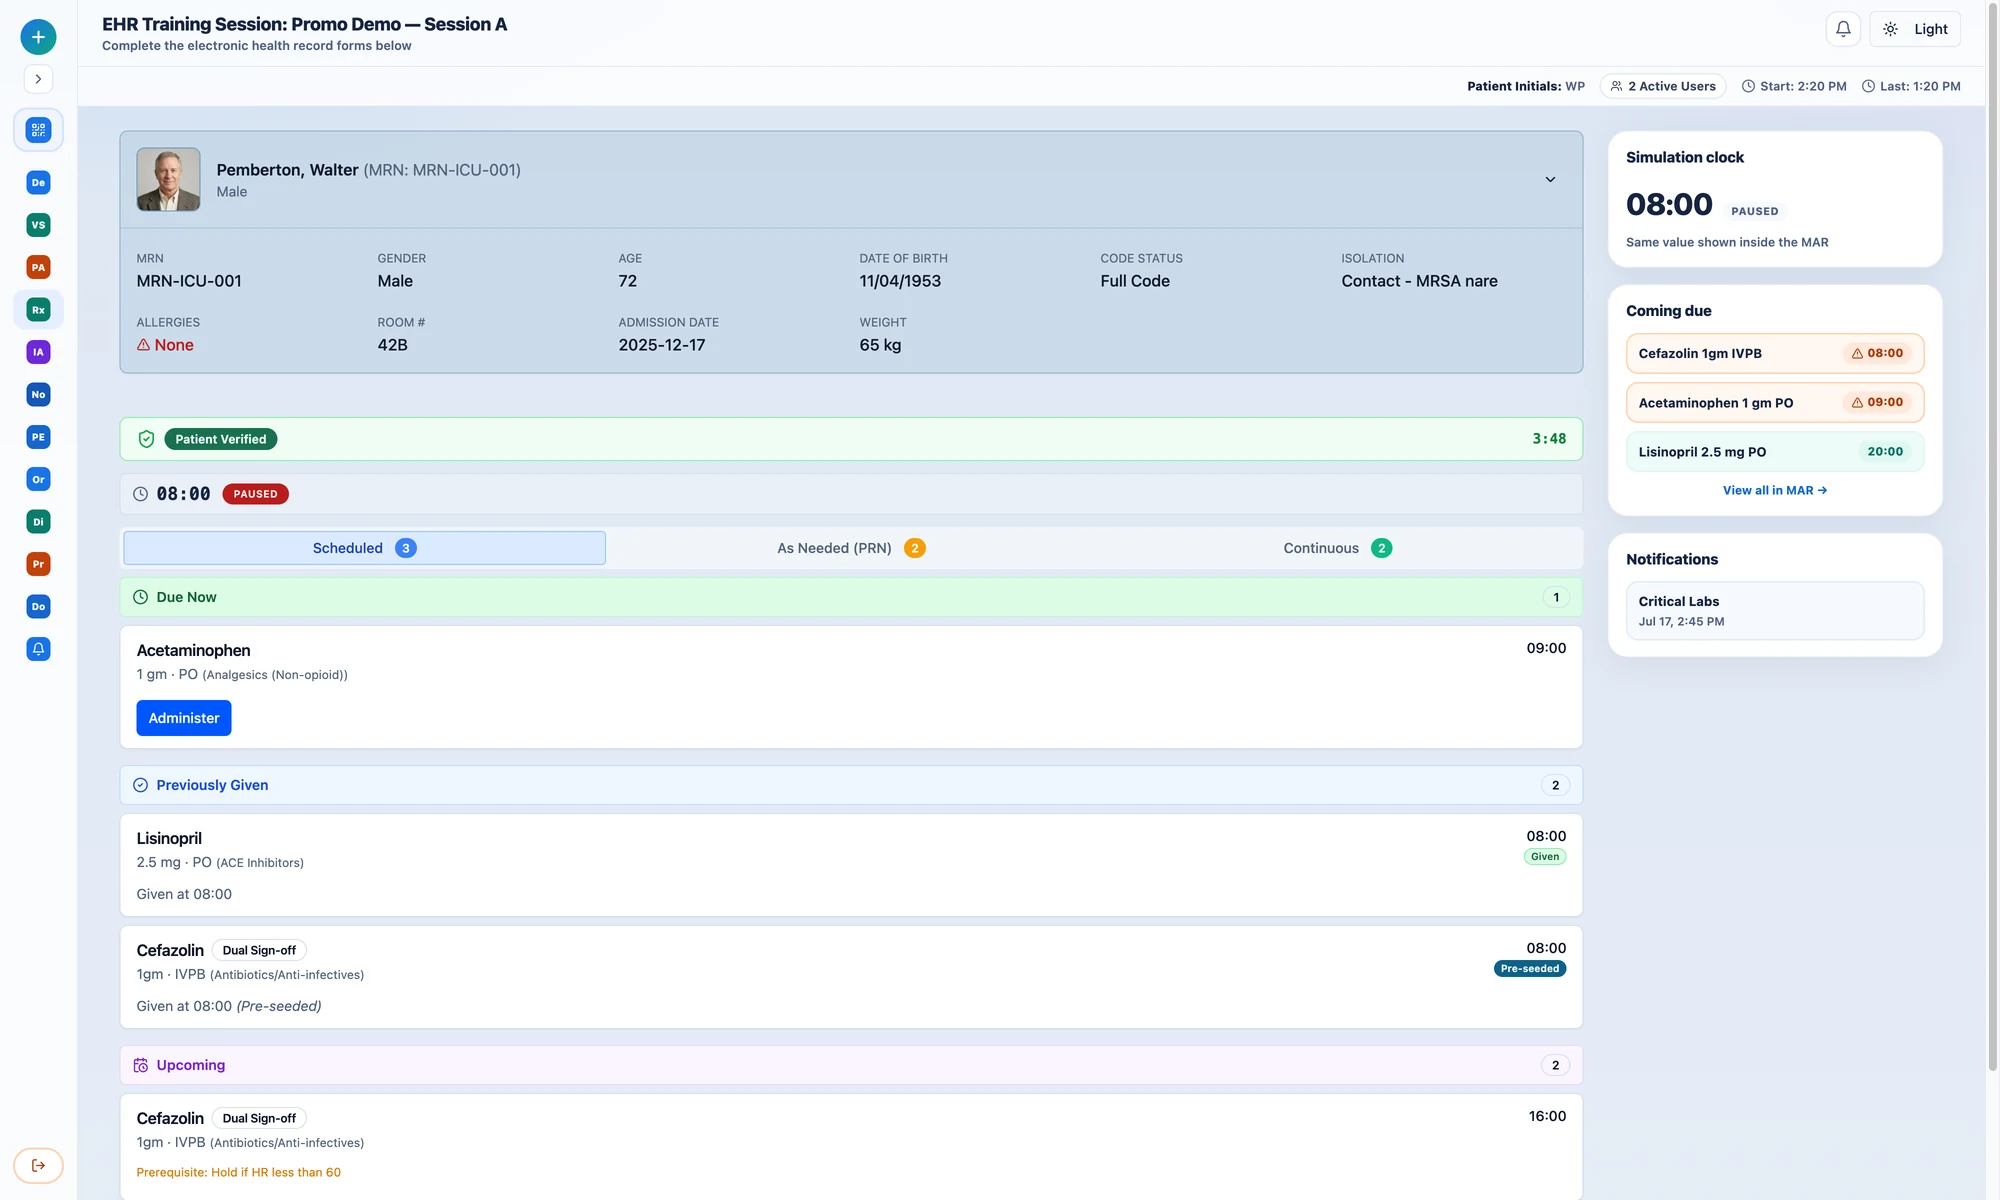
Task: Open the De sidebar section
Action: pyautogui.click(x=38, y=183)
